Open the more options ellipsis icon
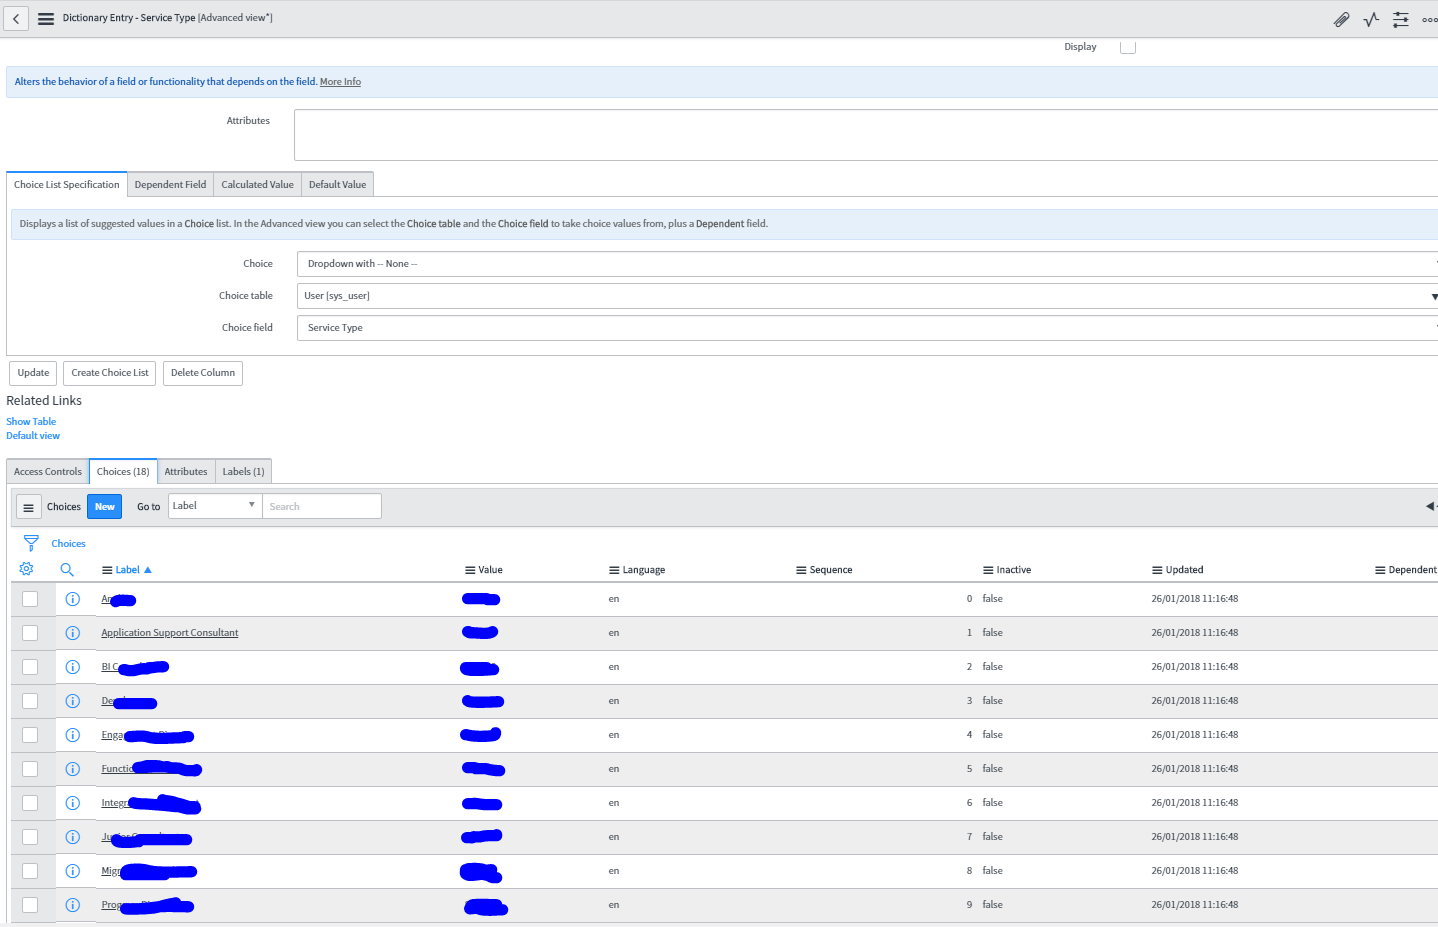Screen dimensions: 1438x927 [1430, 19]
